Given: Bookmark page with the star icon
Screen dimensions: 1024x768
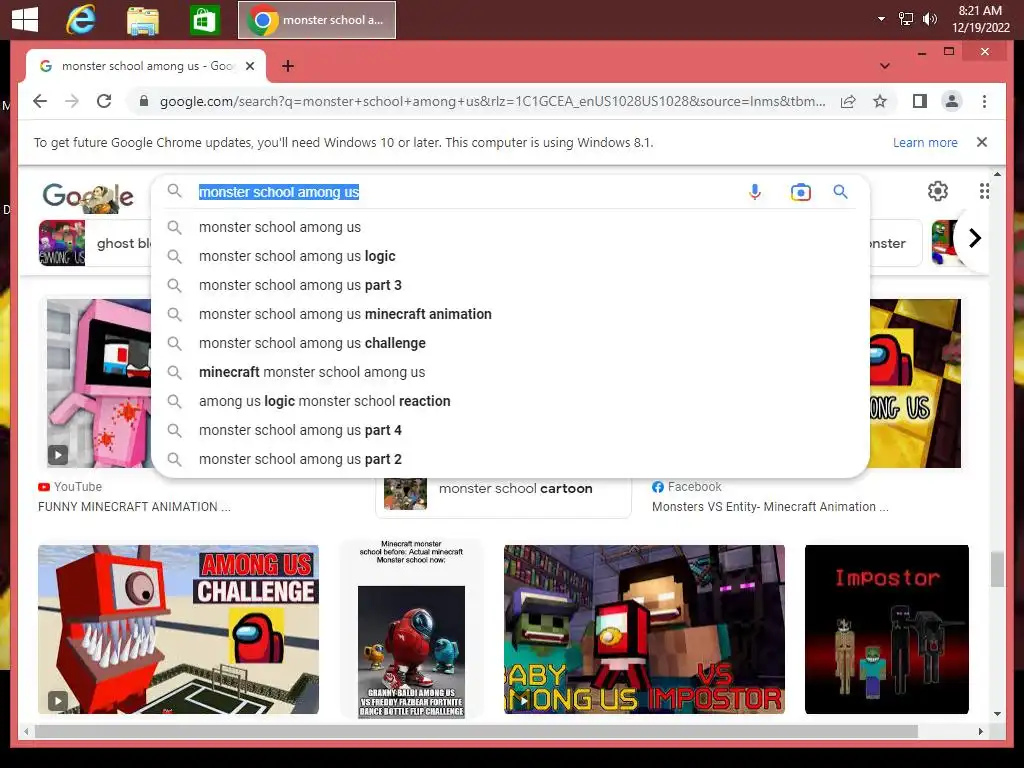Looking at the screenshot, I should pyautogui.click(x=880, y=101).
